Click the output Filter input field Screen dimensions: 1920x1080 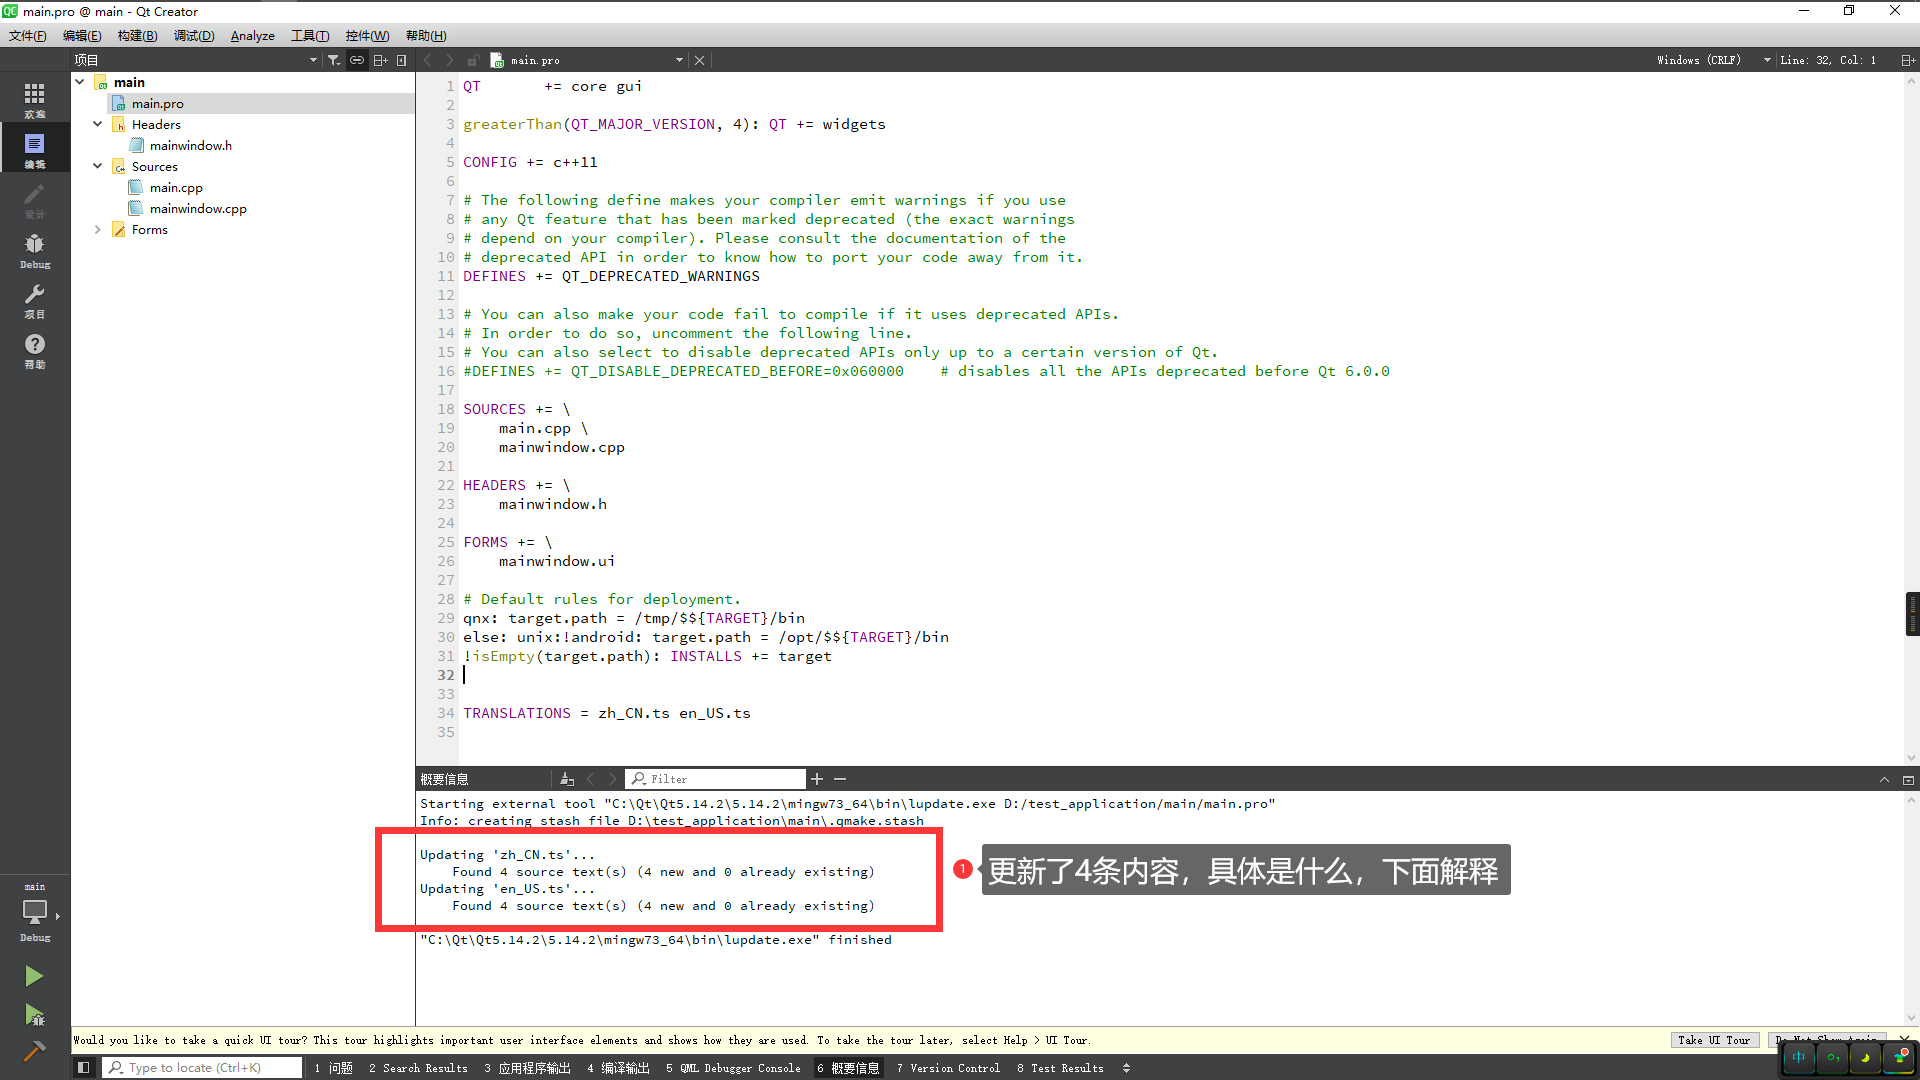point(715,779)
